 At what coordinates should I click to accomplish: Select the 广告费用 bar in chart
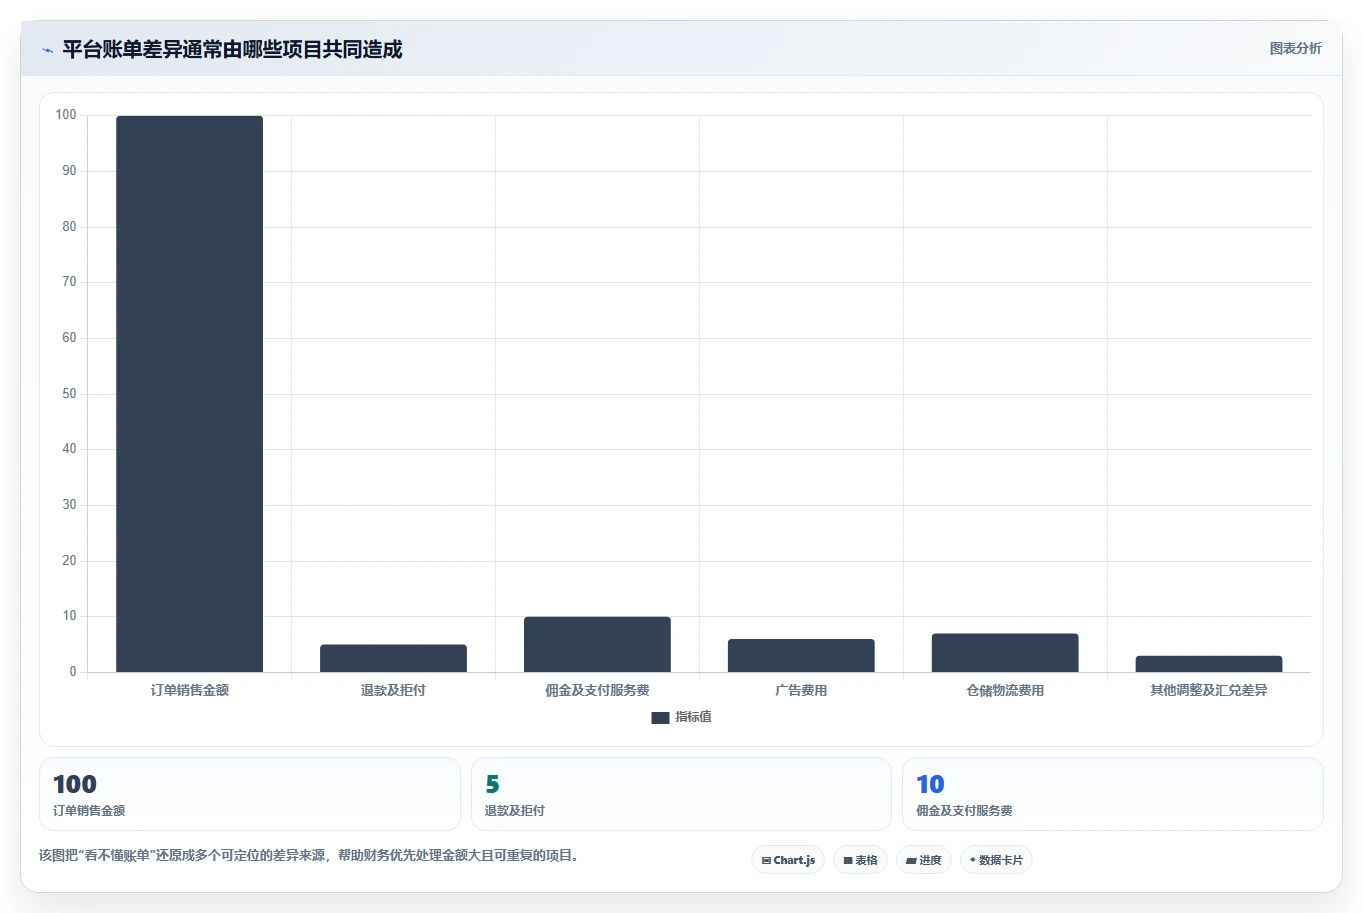[x=801, y=655]
